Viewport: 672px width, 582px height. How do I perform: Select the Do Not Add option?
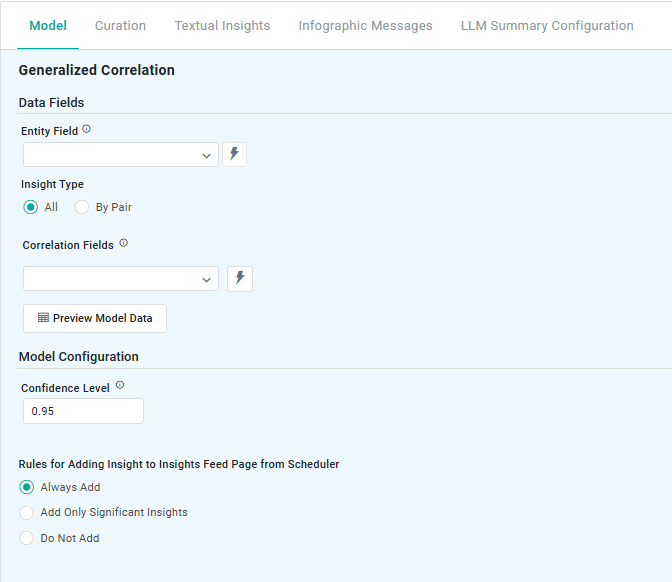point(27,538)
